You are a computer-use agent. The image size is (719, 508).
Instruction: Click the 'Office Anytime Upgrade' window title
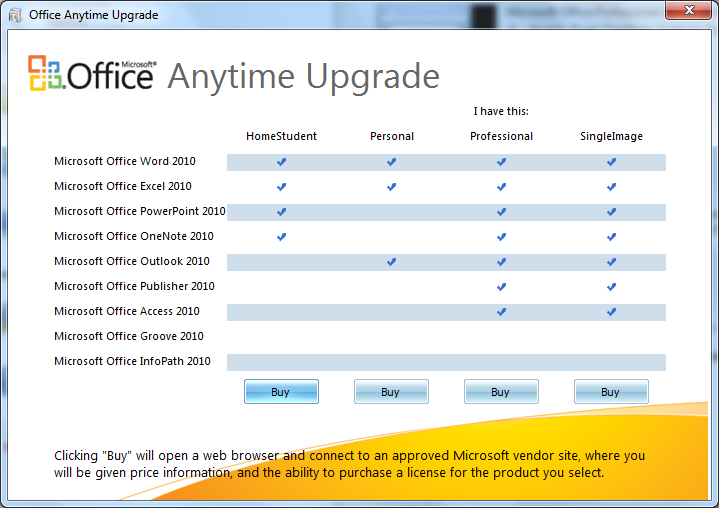(x=94, y=15)
